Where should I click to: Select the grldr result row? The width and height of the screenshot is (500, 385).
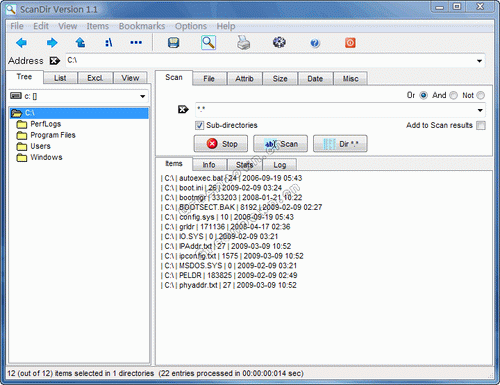click(x=226, y=227)
